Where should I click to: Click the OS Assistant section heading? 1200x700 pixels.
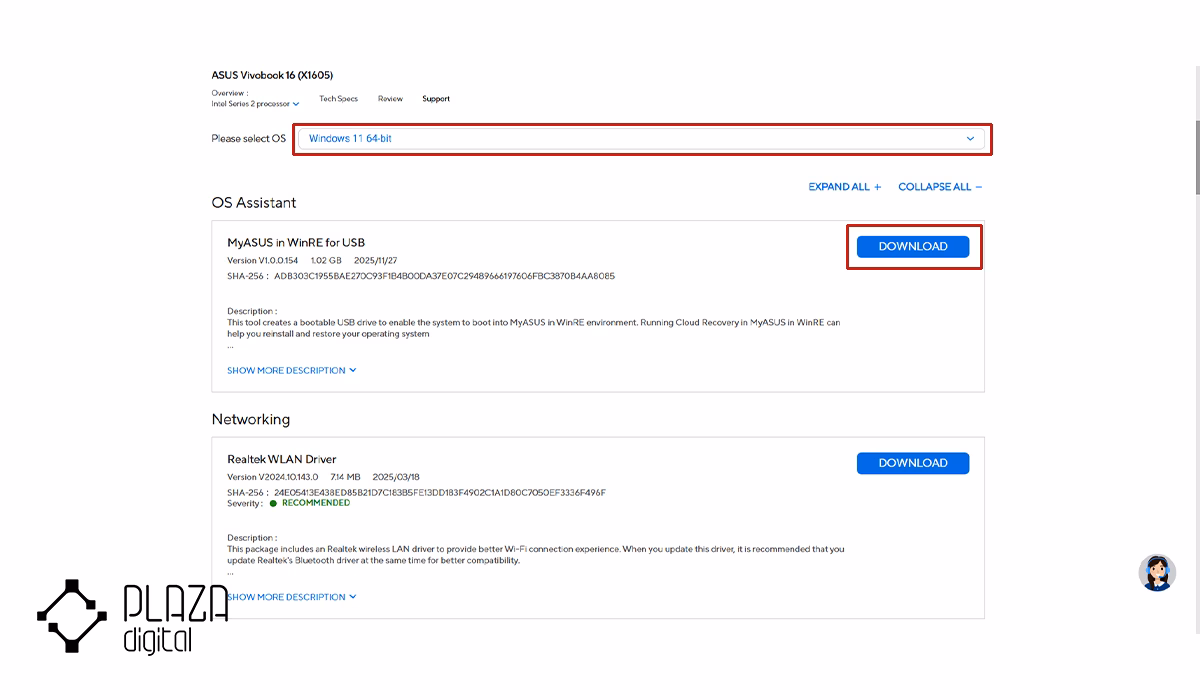254,203
